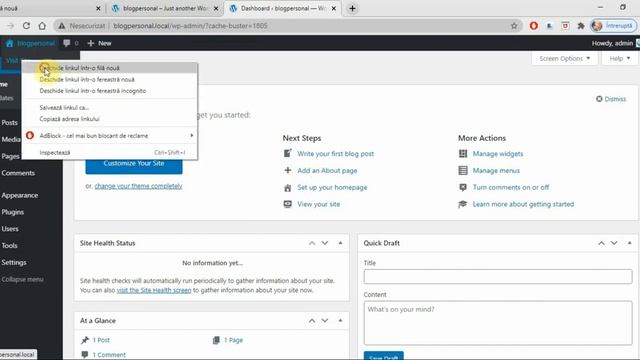Move Quick Draft panel down
This screenshot has height=360, width=640.
click(x=614, y=243)
